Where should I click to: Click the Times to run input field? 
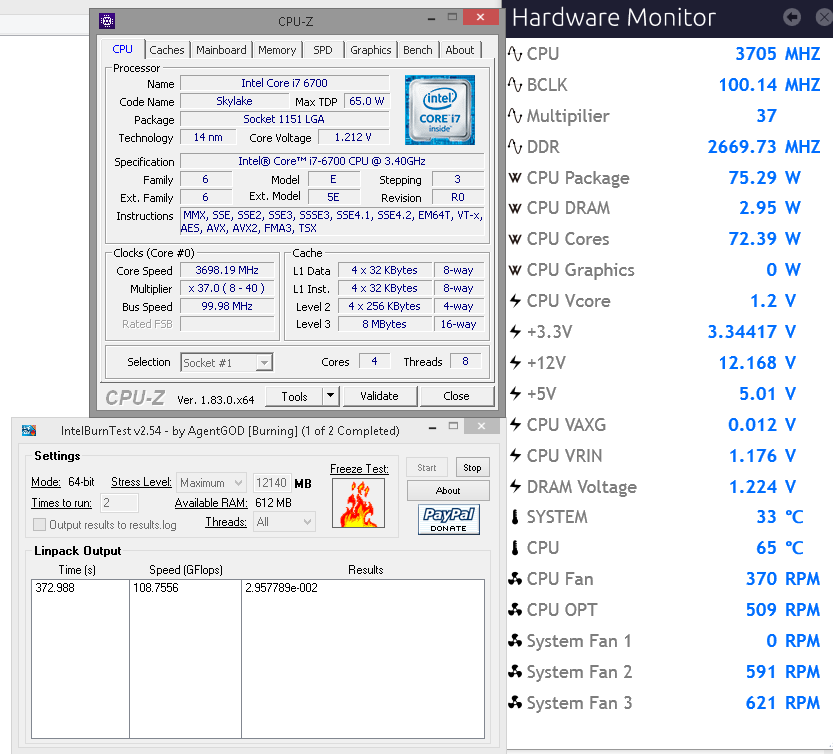tap(119, 503)
